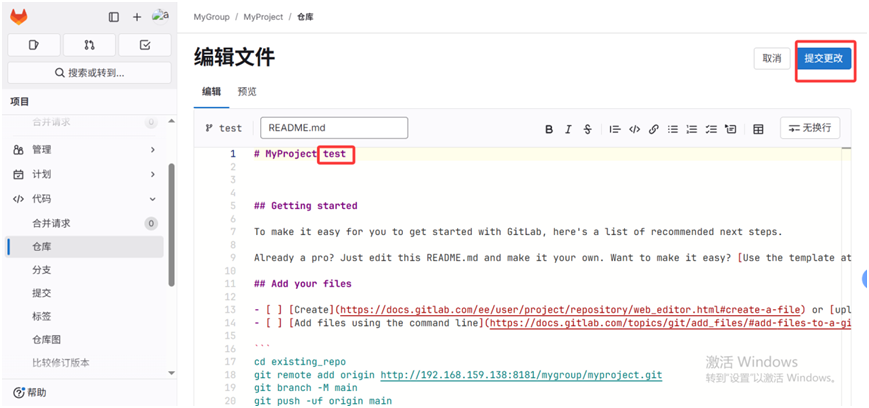Edit the README.md filename field

coord(334,128)
